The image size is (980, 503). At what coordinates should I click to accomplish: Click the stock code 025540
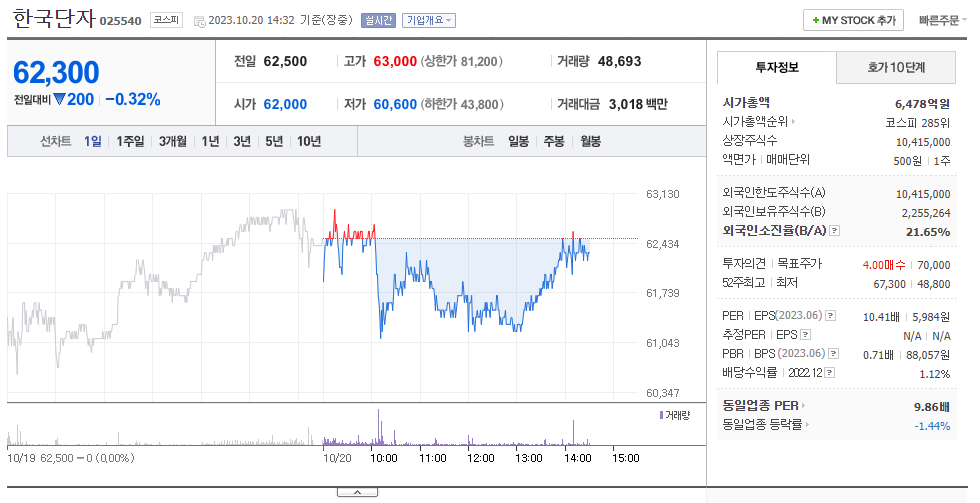(x=121, y=21)
